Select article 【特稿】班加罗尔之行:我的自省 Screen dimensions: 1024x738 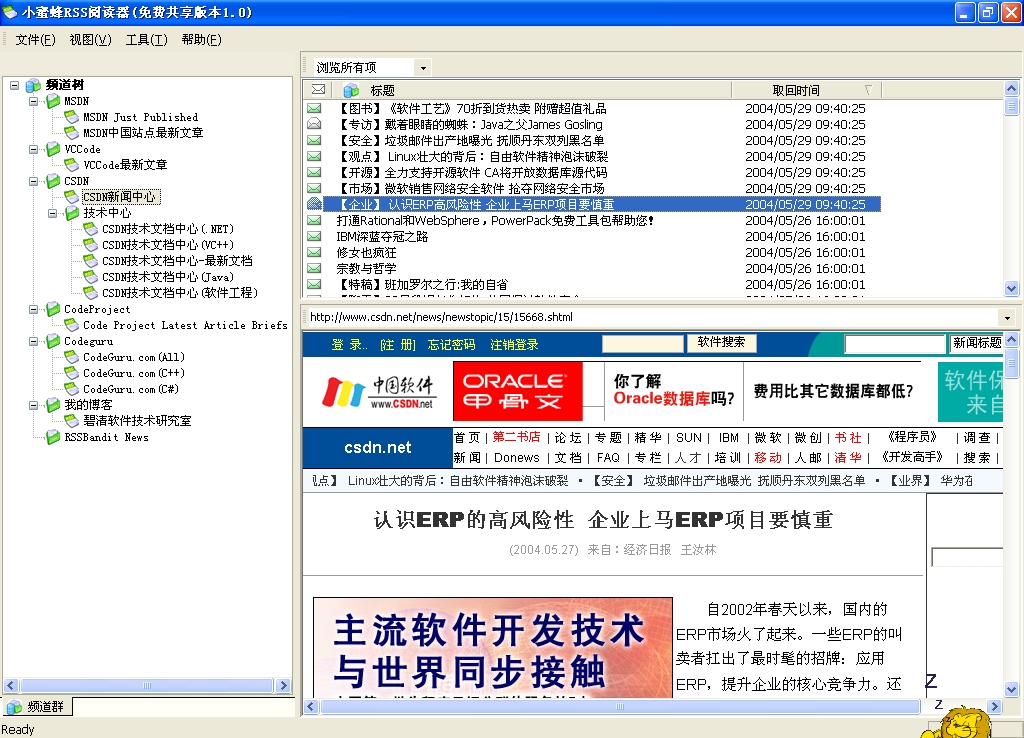tap(423, 285)
